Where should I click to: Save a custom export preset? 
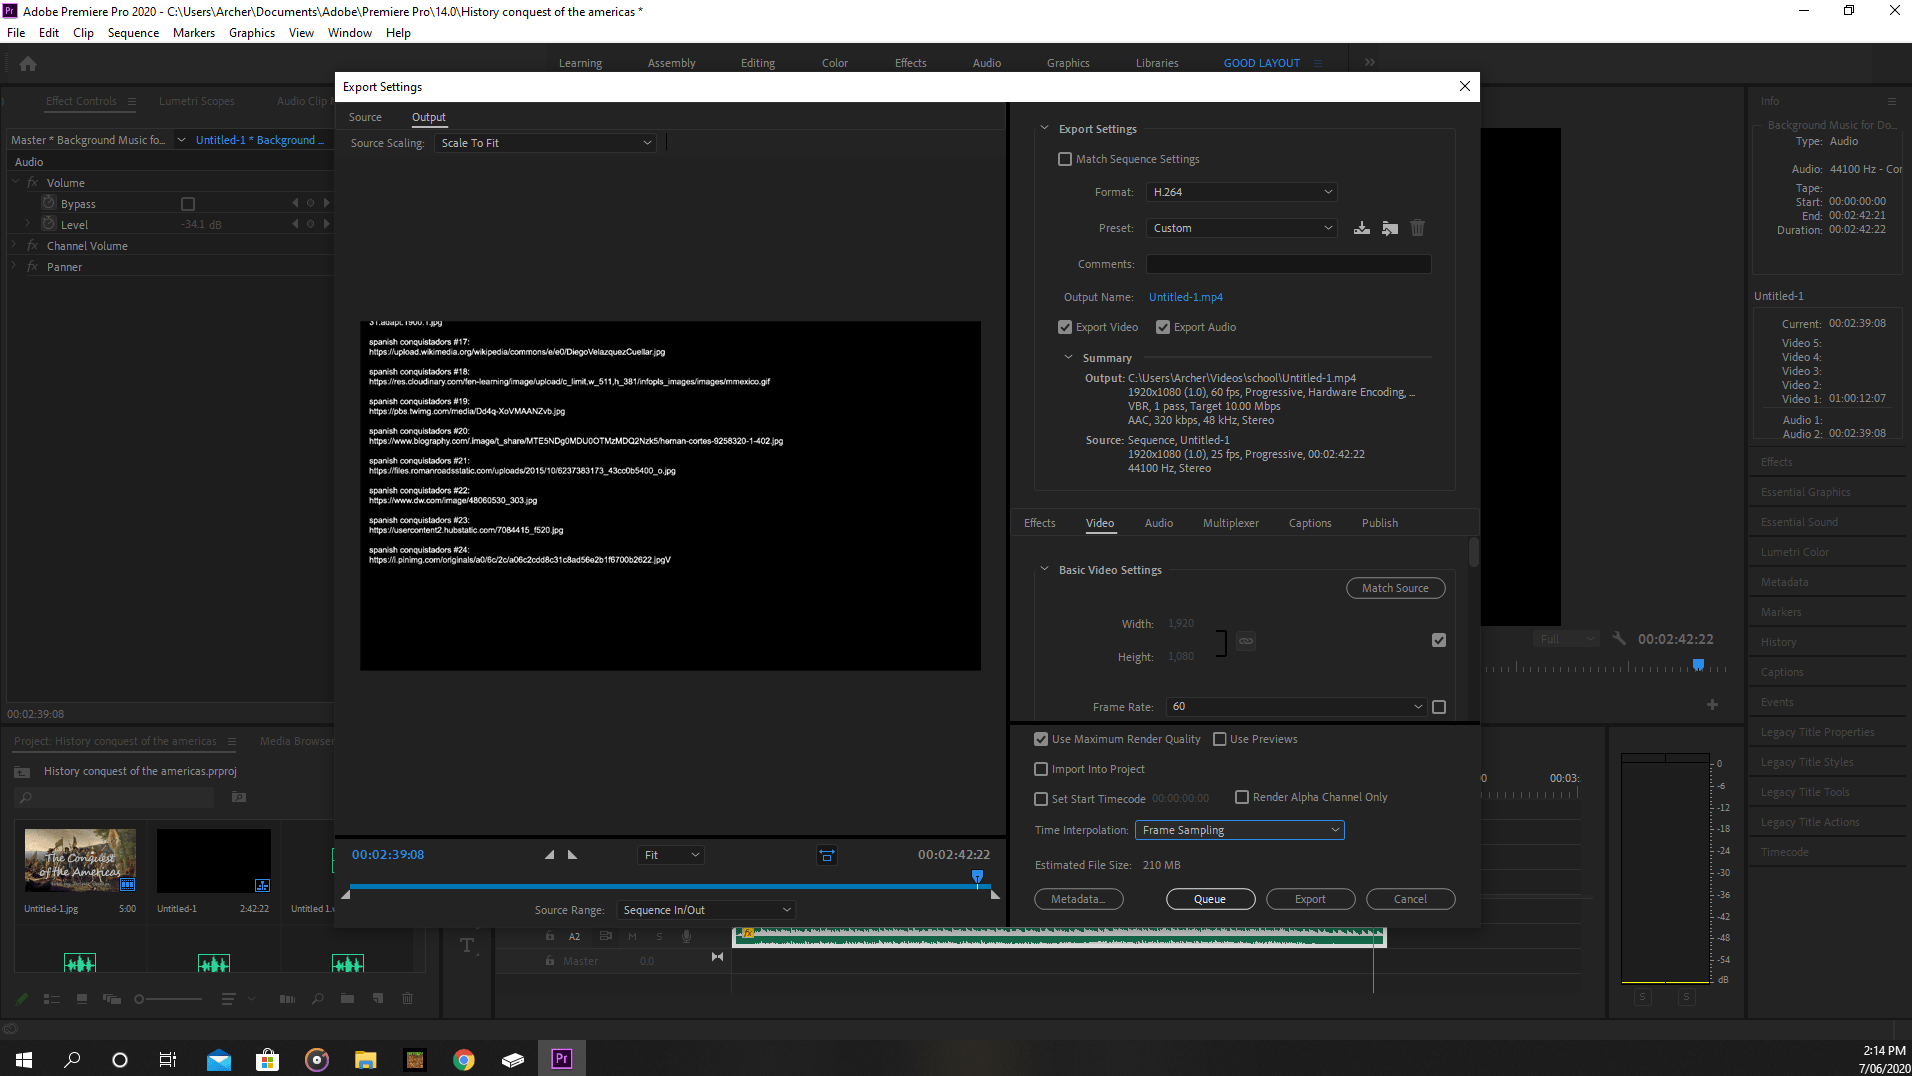coord(1362,227)
